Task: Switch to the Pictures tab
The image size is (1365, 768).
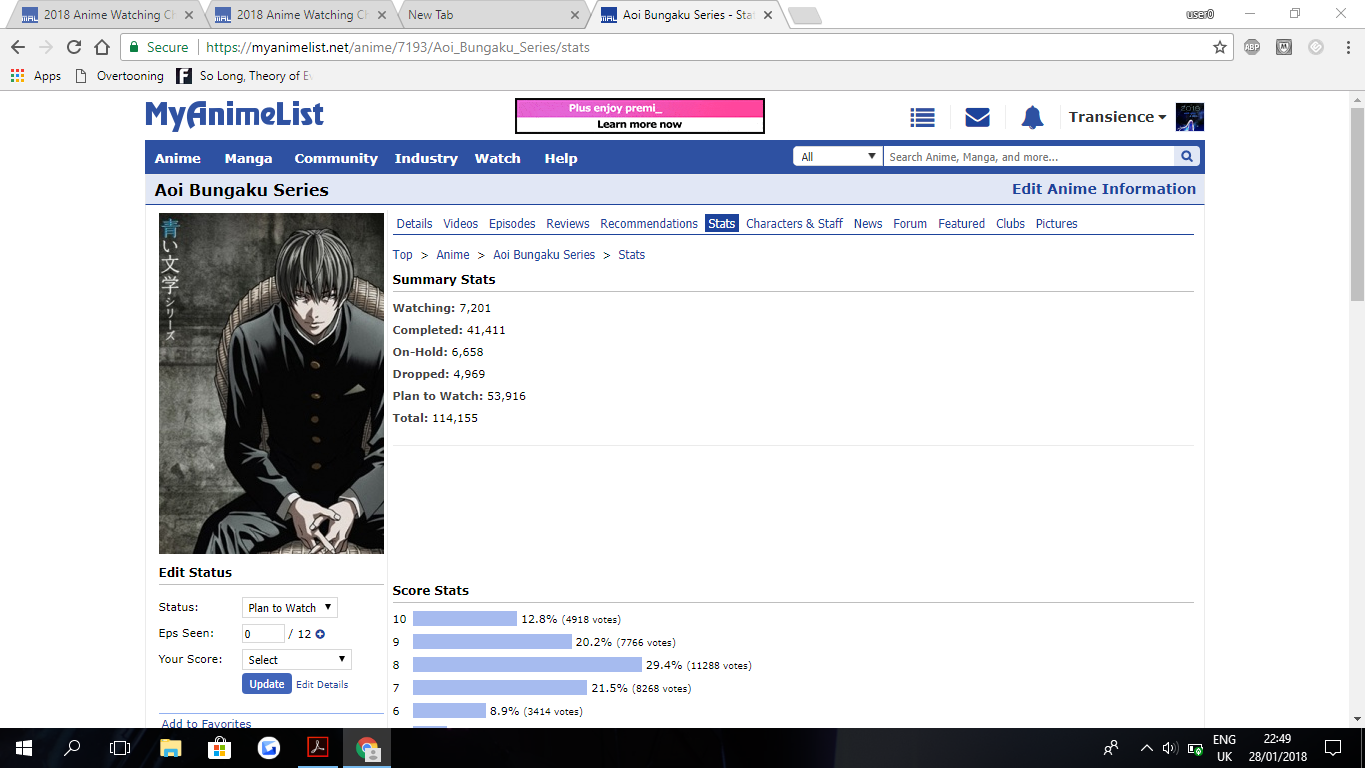Action: point(1057,224)
